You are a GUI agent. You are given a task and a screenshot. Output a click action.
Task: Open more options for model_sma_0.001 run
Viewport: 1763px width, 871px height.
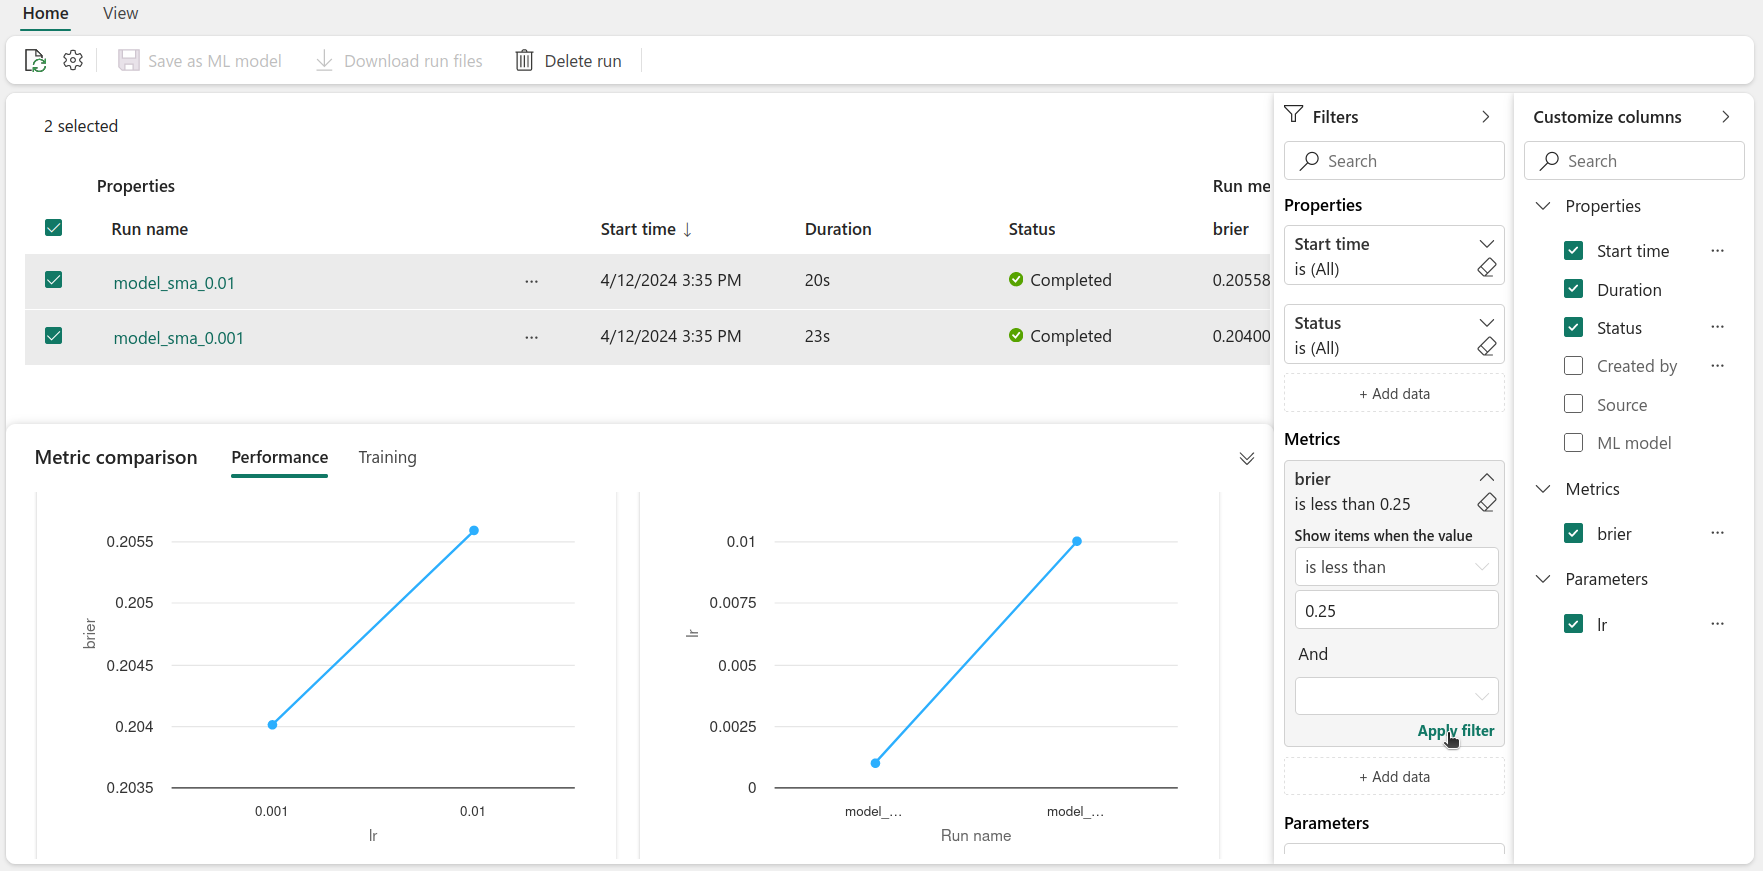pos(531,338)
